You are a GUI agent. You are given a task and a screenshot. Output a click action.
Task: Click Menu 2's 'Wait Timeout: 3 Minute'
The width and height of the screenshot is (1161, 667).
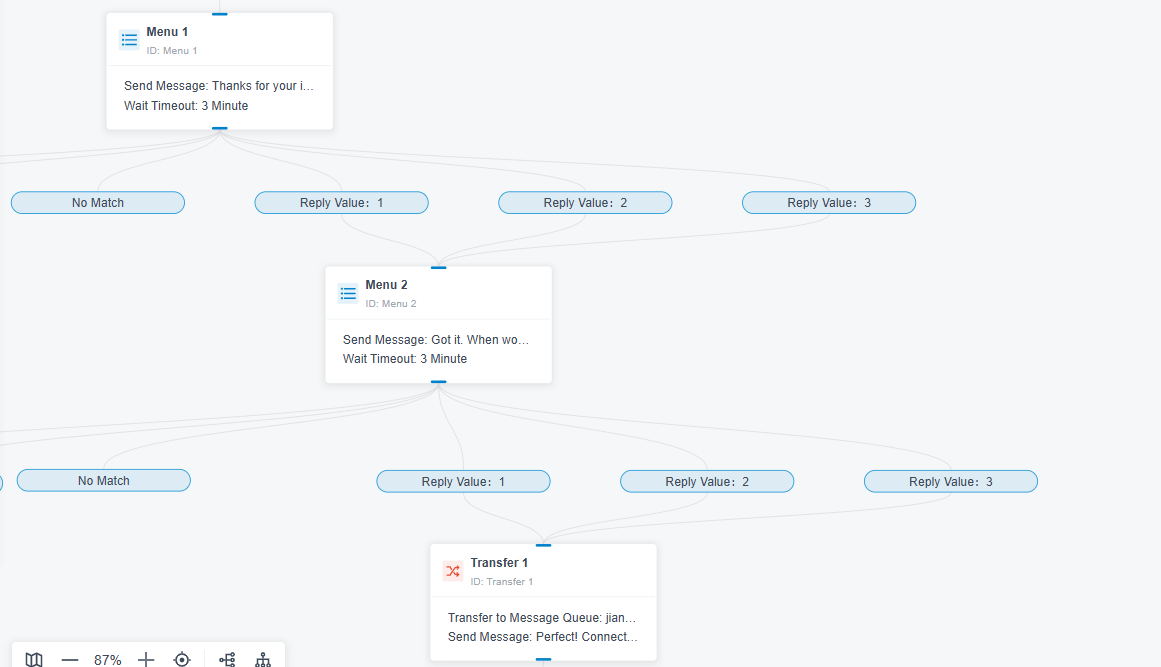click(x=405, y=359)
